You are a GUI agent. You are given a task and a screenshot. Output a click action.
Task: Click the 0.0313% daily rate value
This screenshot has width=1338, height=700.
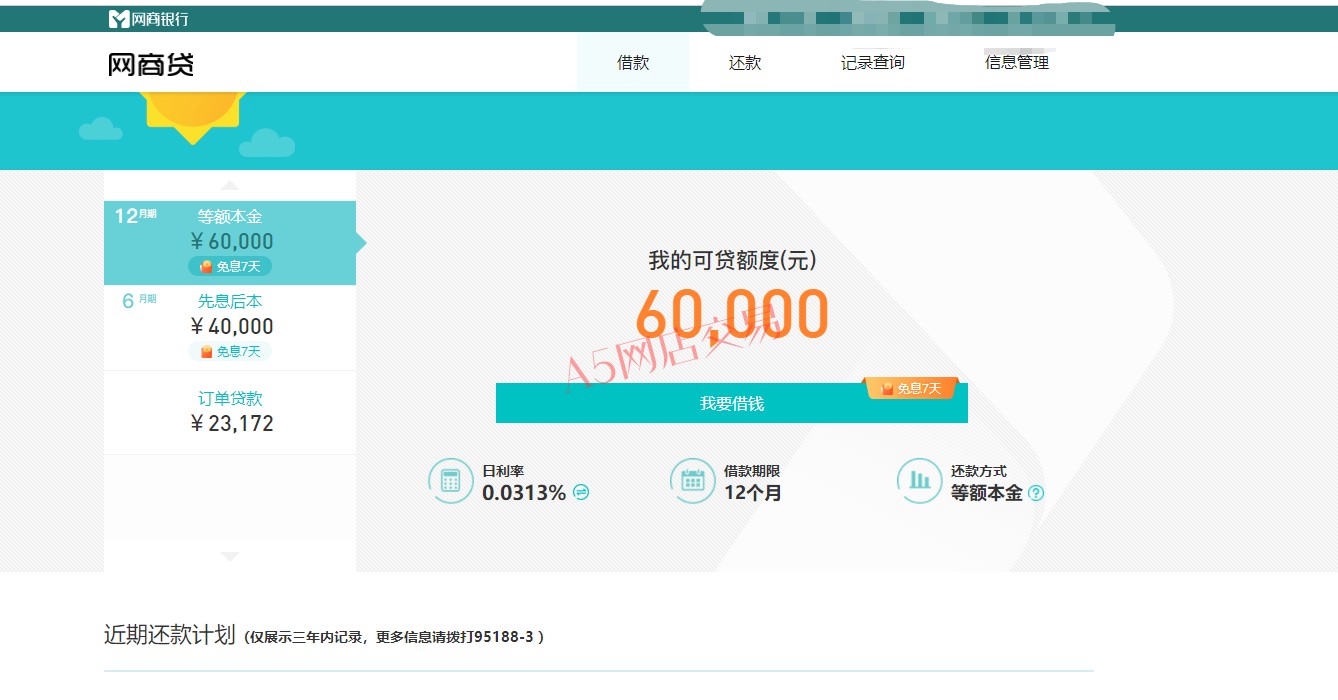click(524, 492)
